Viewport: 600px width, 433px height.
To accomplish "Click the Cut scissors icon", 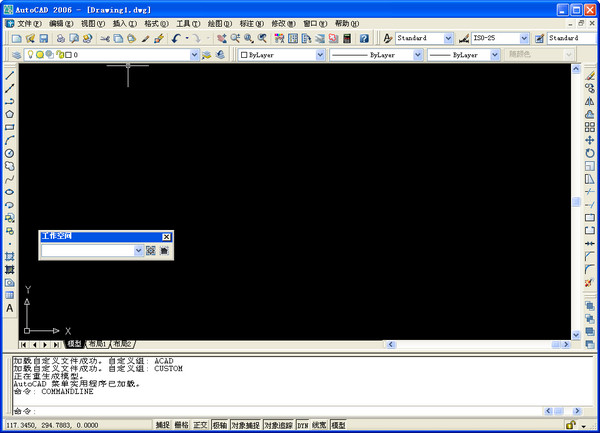I will [104, 38].
